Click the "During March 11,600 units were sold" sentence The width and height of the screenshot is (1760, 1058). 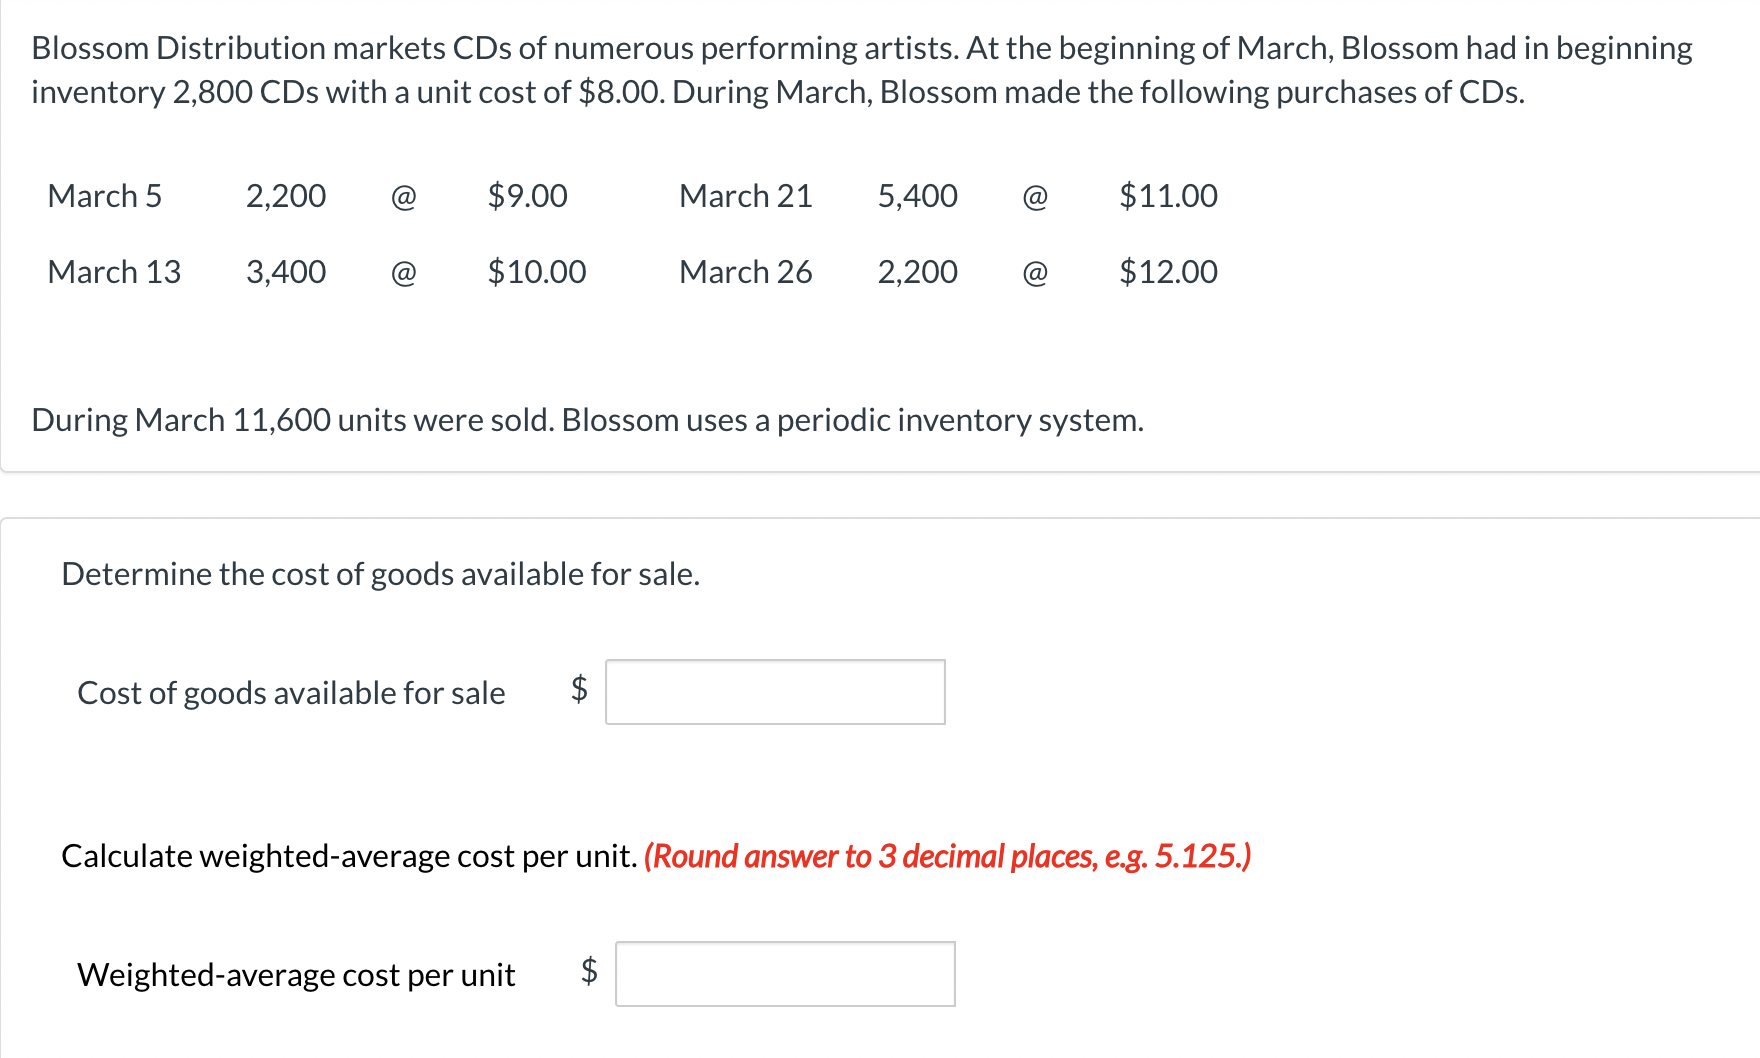point(587,420)
